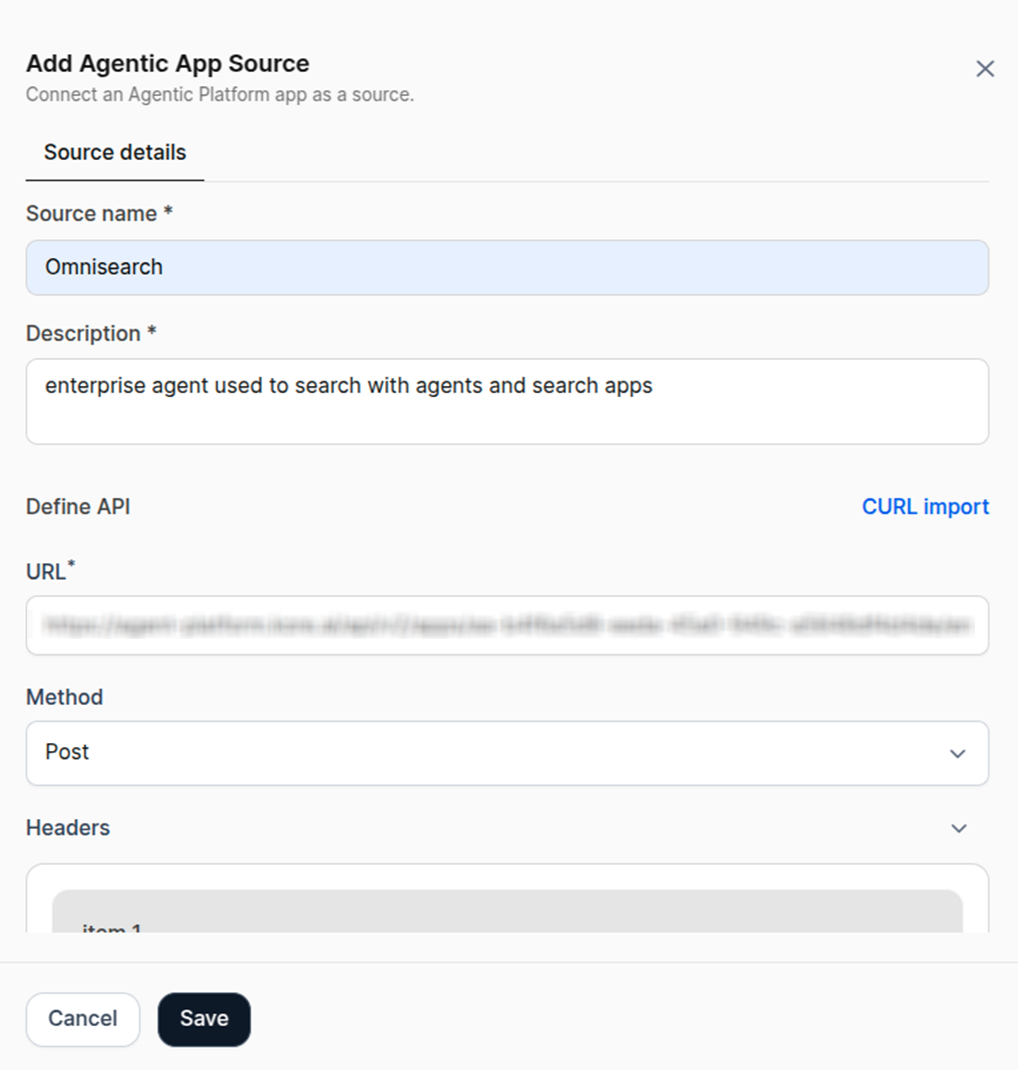Open the CURL import link
This screenshot has height=1070, width=1018.
[925, 507]
